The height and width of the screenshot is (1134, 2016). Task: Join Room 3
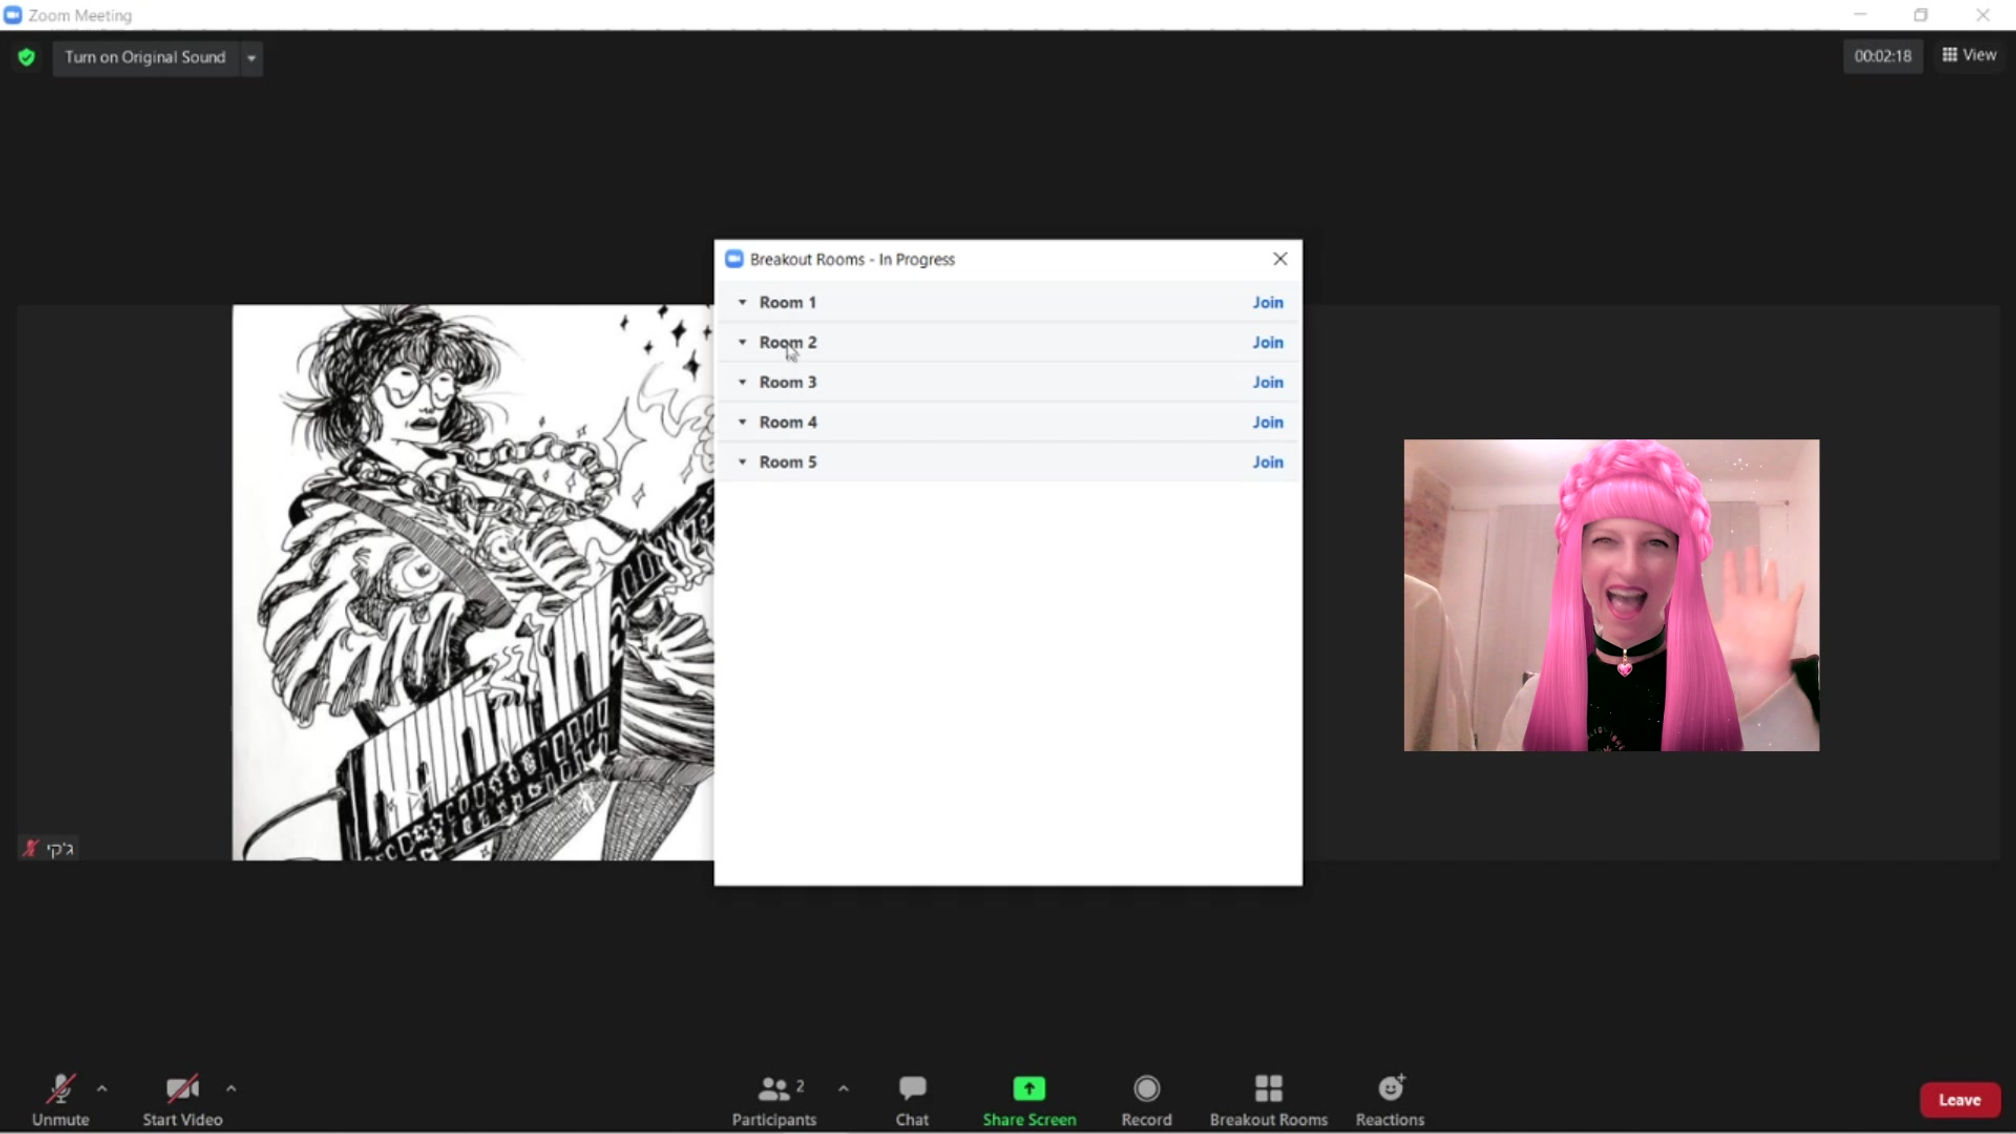(1267, 382)
